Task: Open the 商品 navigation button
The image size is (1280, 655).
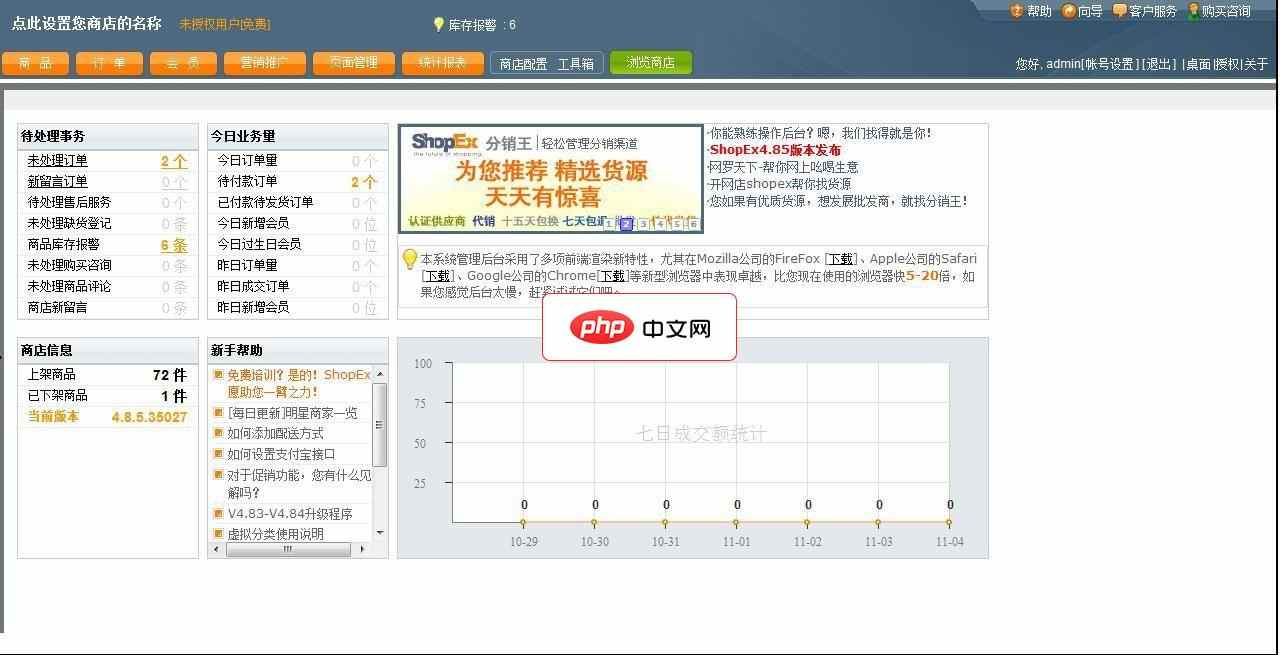Action: point(36,62)
